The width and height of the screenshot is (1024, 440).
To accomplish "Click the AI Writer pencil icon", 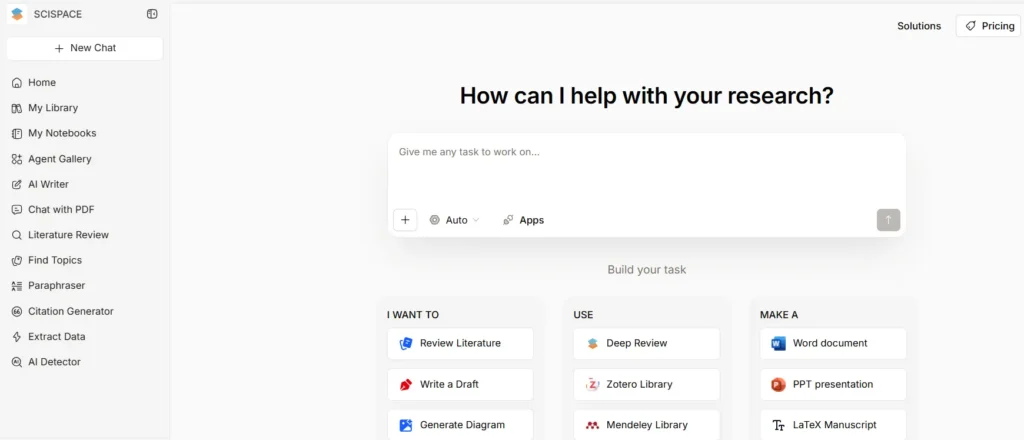I will tap(17, 185).
